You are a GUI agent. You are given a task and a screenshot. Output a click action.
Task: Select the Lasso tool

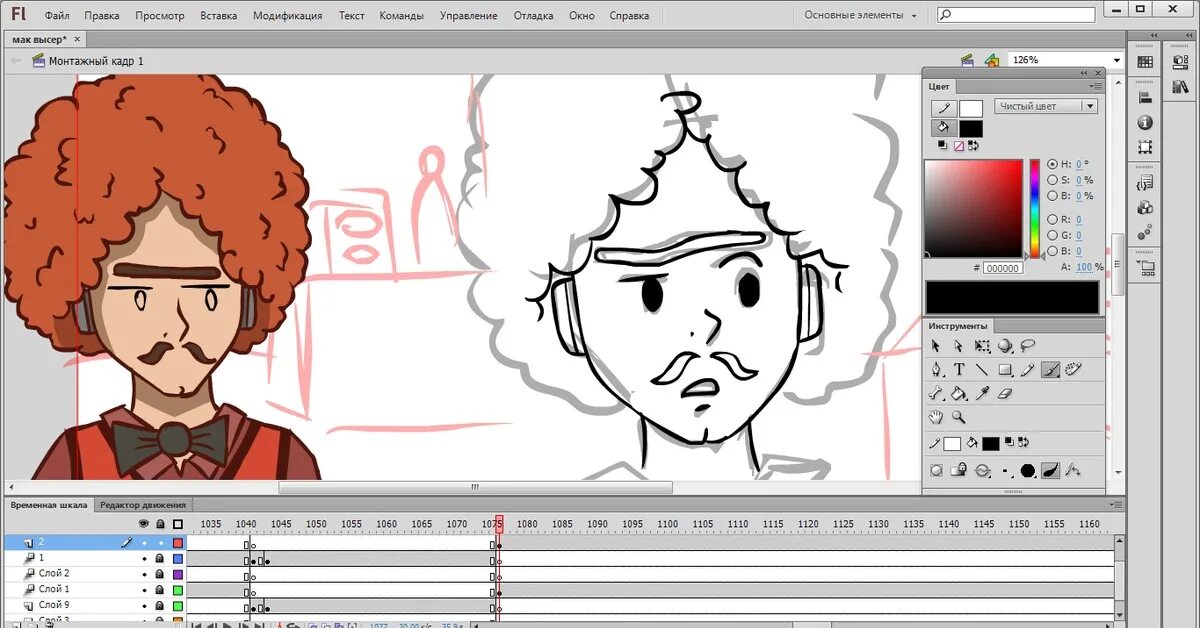[1028, 346]
